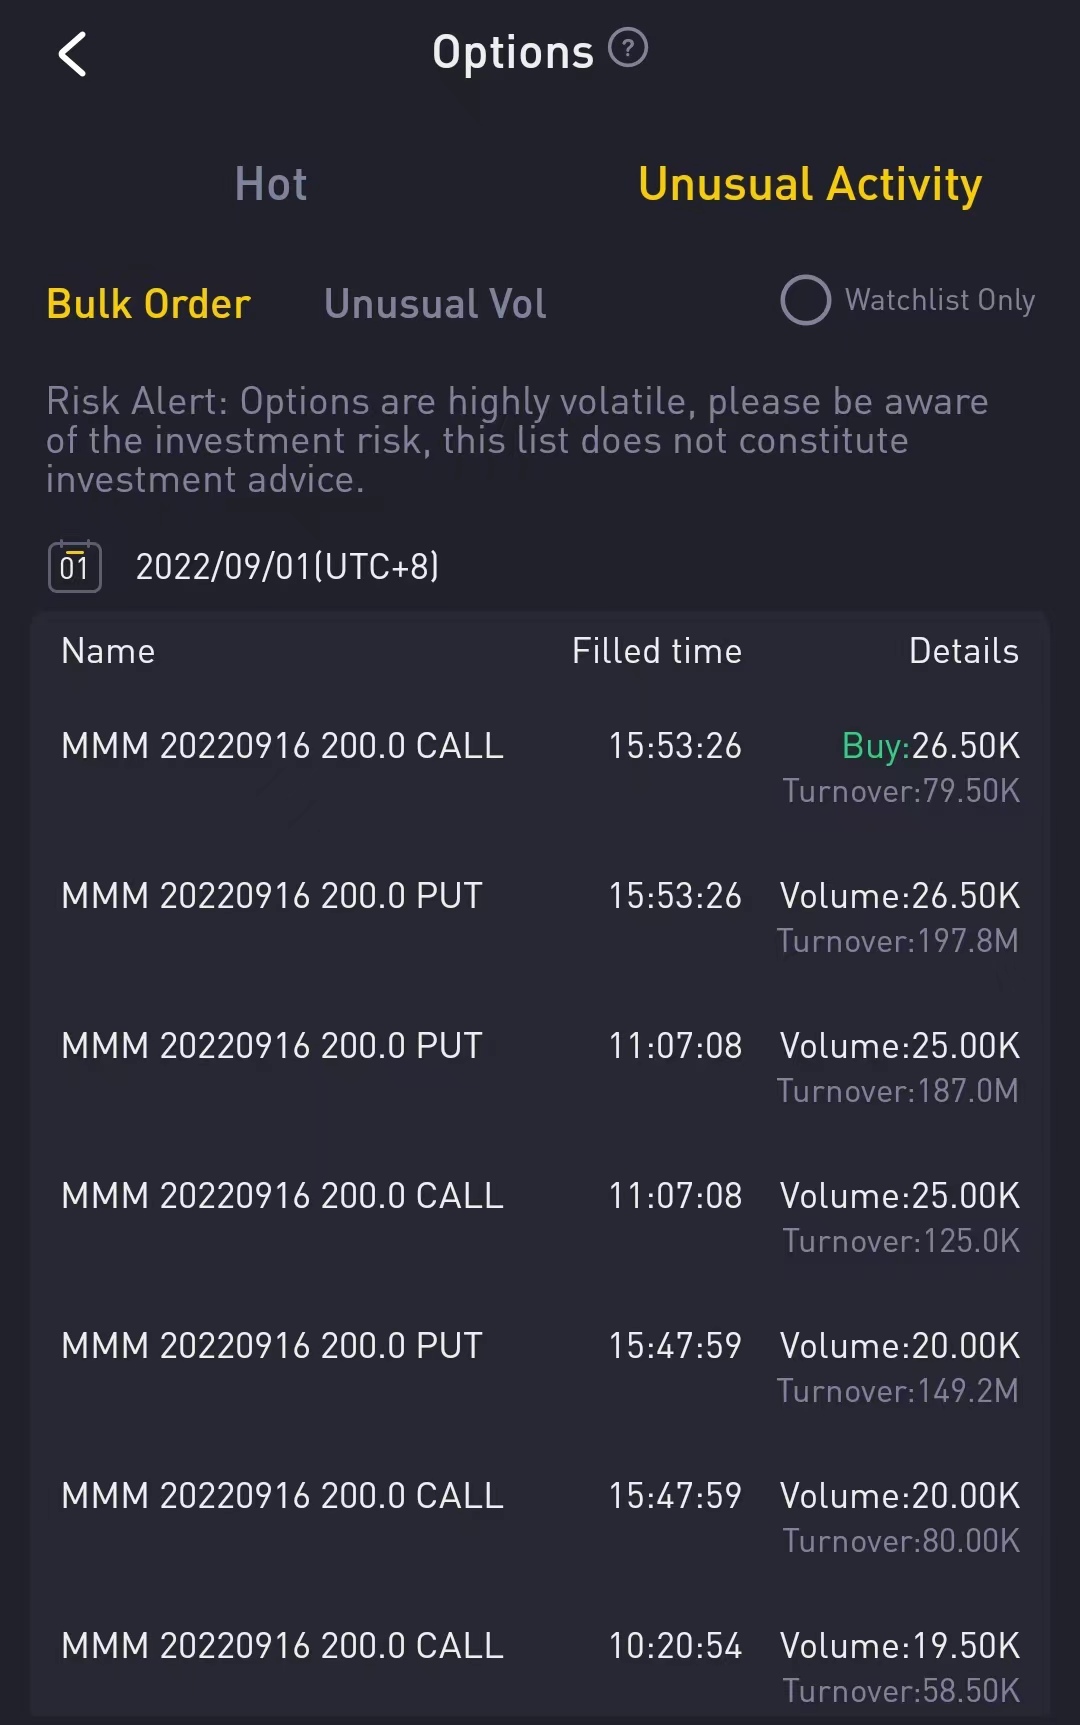The height and width of the screenshot is (1725, 1080).
Task: Tap the 2022/09/01(UTC+8) date selector
Action: click(287, 567)
